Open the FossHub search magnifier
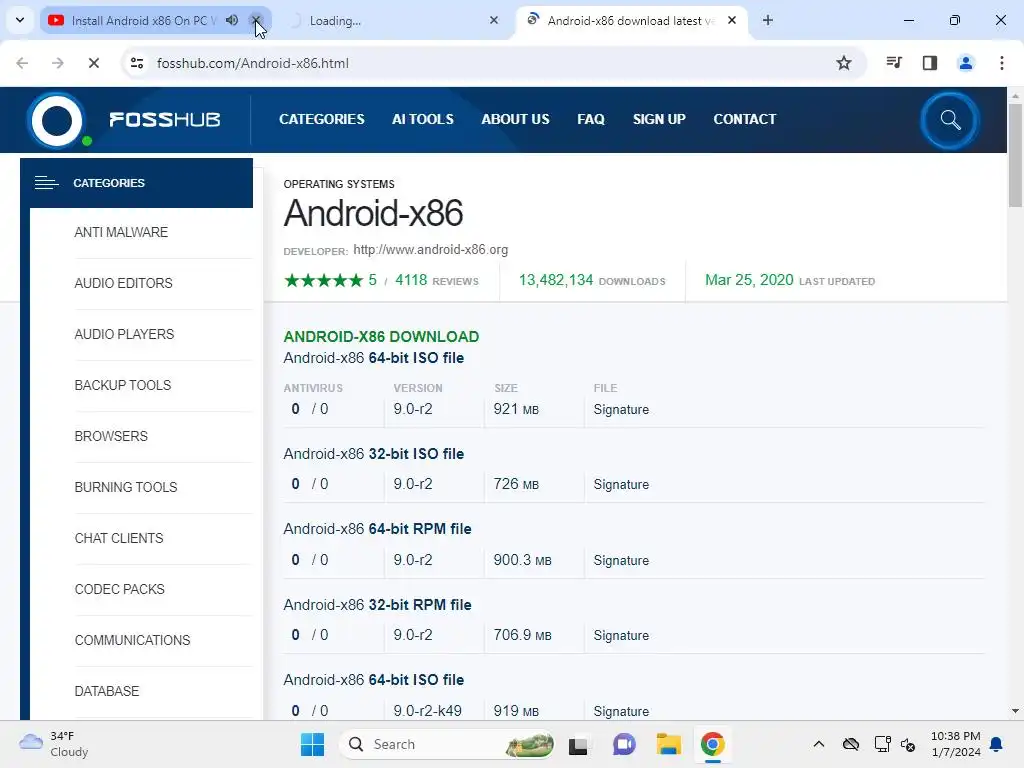This screenshot has width=1024, height=768. point(950,120)
